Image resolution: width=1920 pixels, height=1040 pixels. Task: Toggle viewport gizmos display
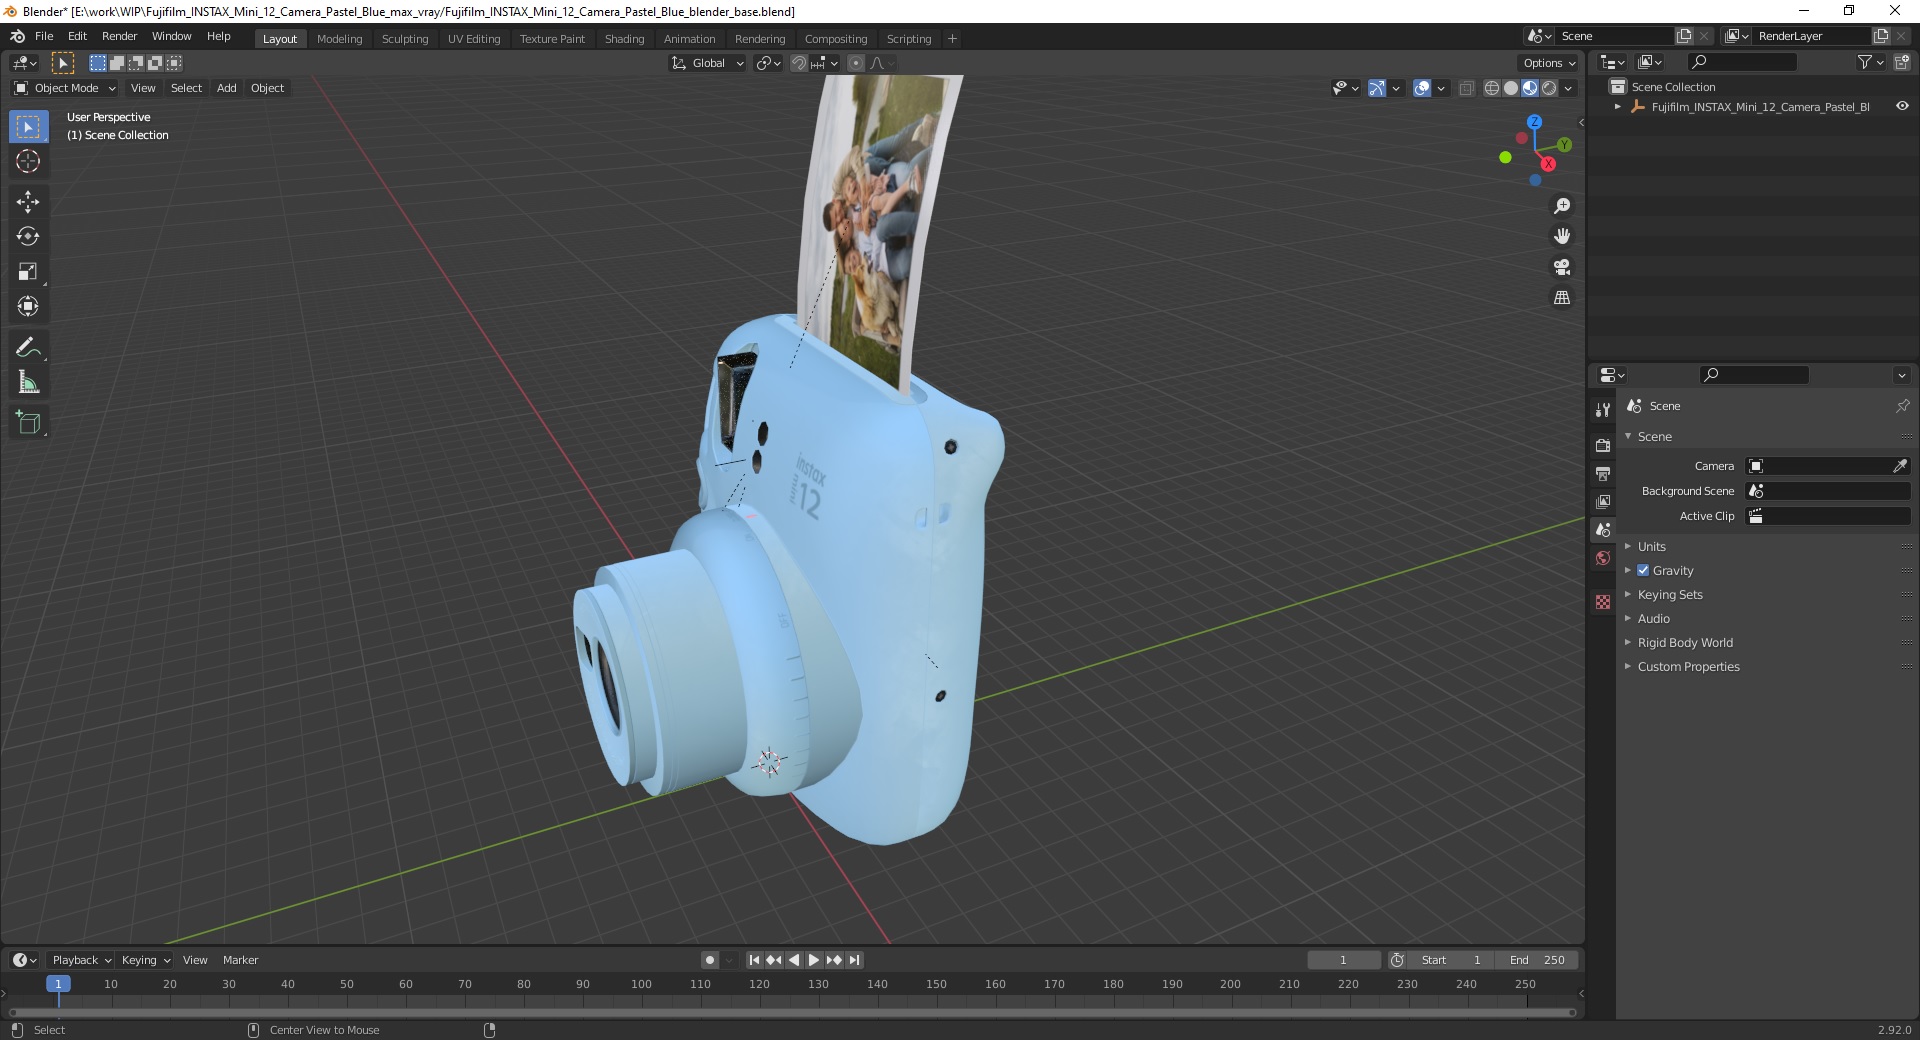(1377, 88)
